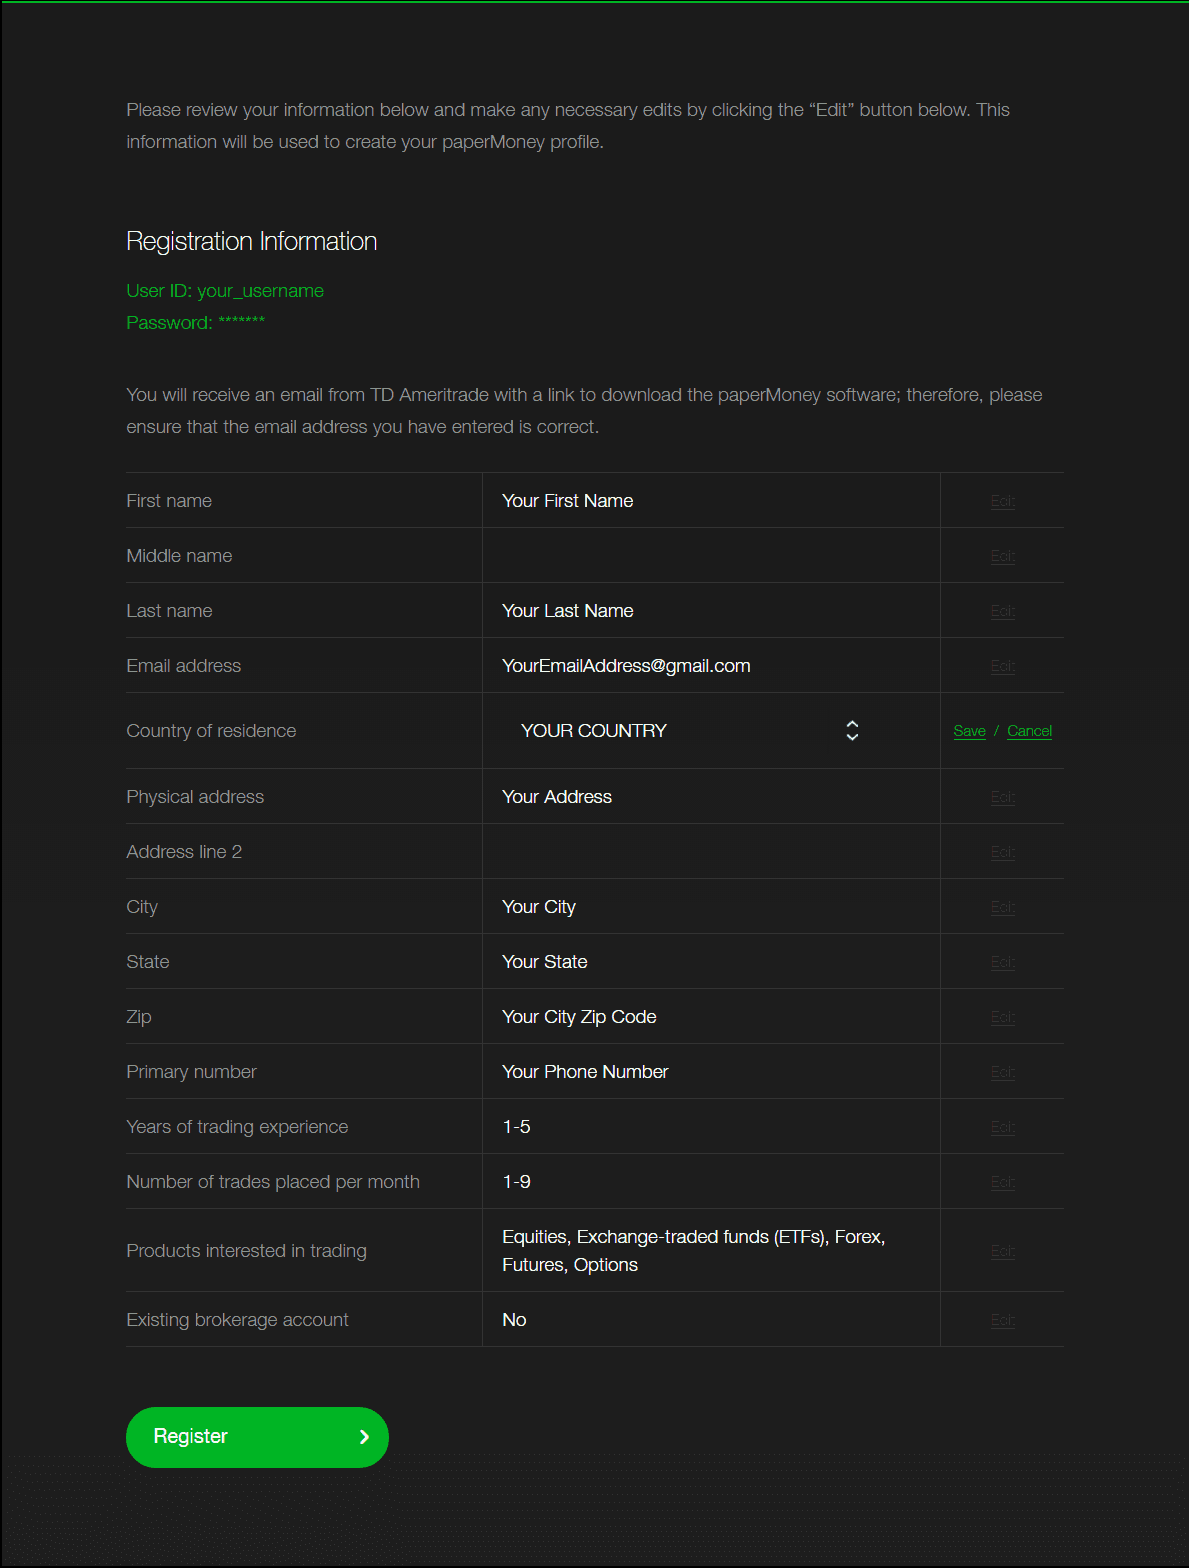Cancel the country of residence edit

pos(1029,731)
